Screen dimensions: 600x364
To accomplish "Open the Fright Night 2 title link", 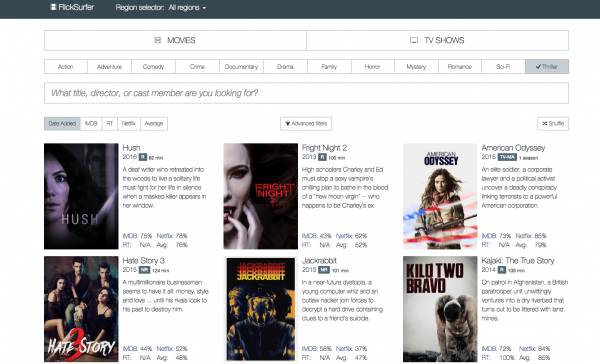I will [x=324, y=148].
